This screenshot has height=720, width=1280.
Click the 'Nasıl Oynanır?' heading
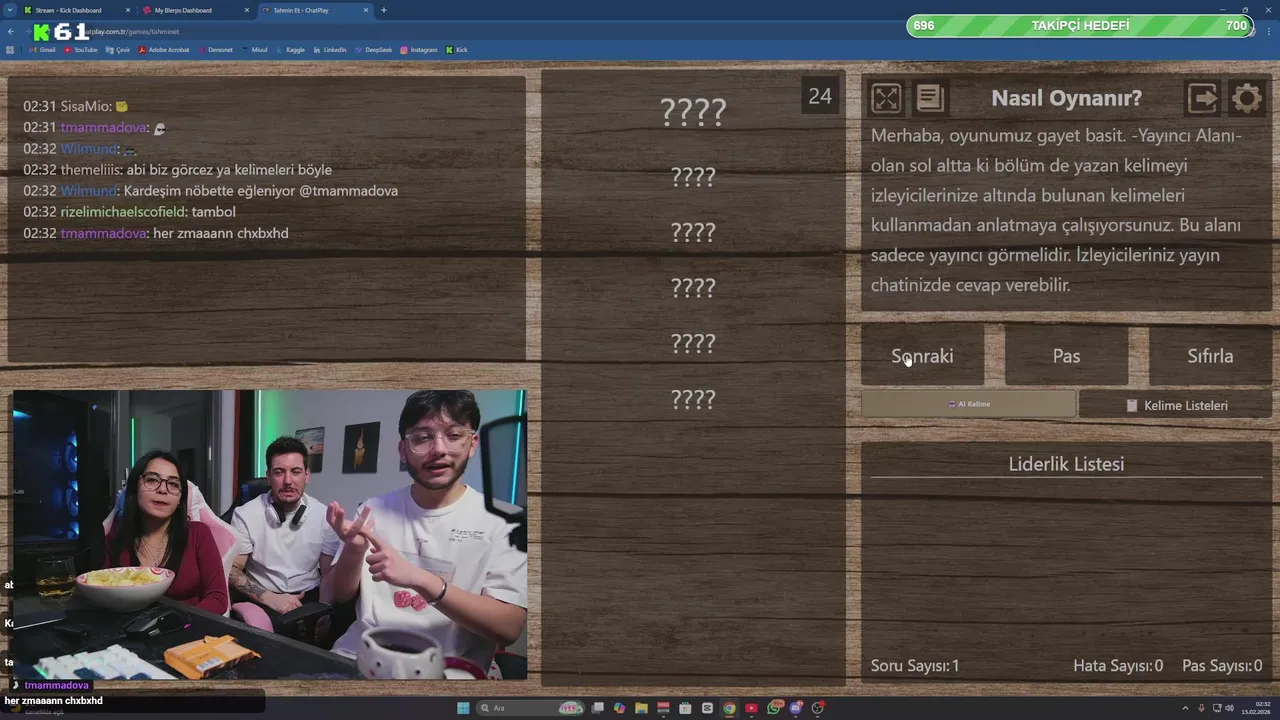tap(1066, 98)
